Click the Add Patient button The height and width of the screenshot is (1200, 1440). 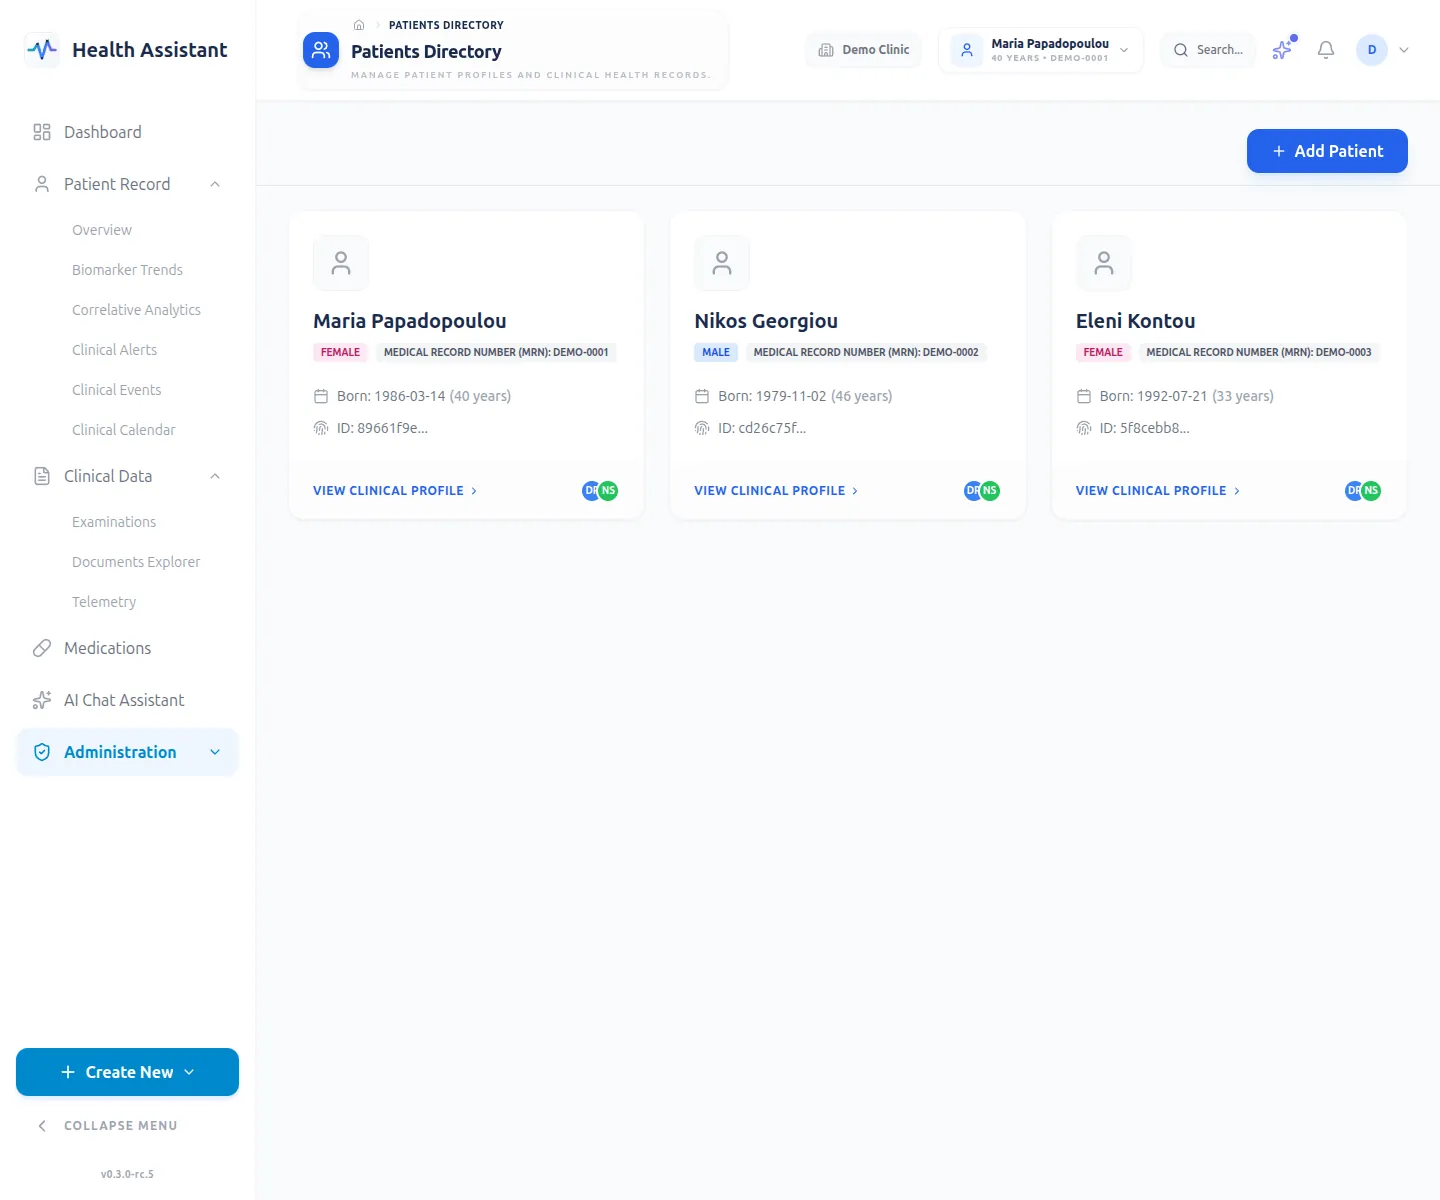tap(1327, 151)
